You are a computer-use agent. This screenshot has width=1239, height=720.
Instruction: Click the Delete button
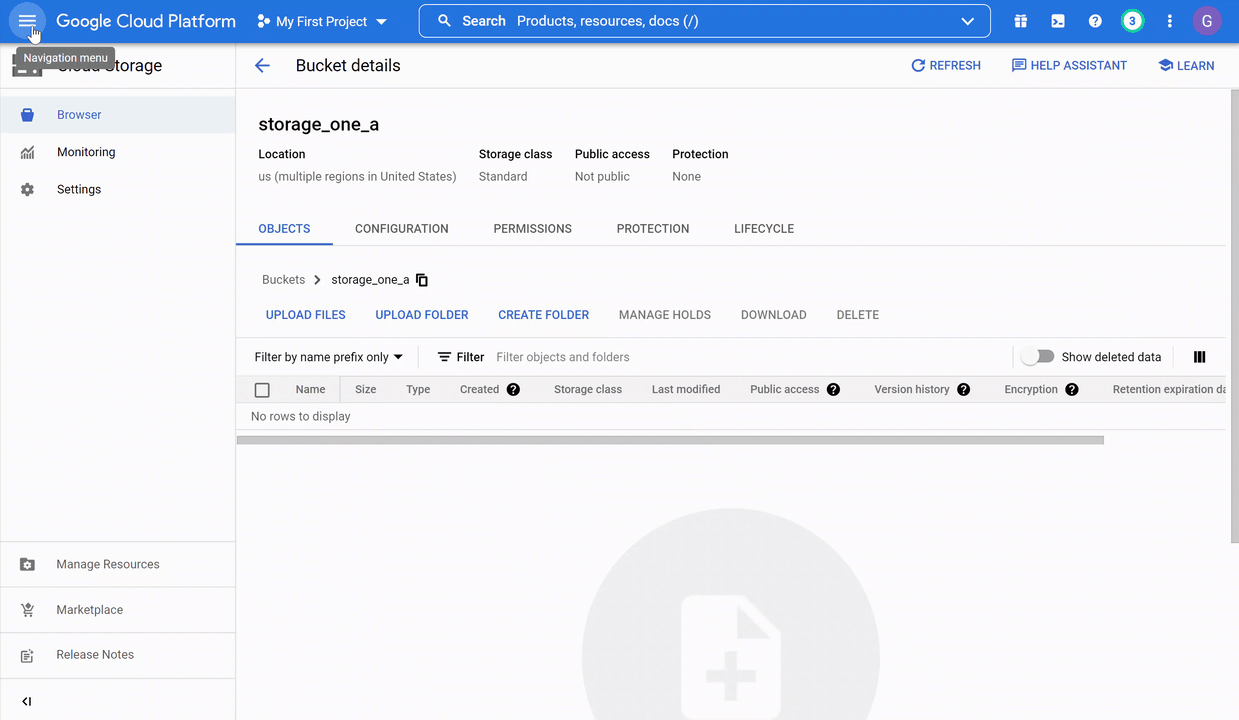858,315
